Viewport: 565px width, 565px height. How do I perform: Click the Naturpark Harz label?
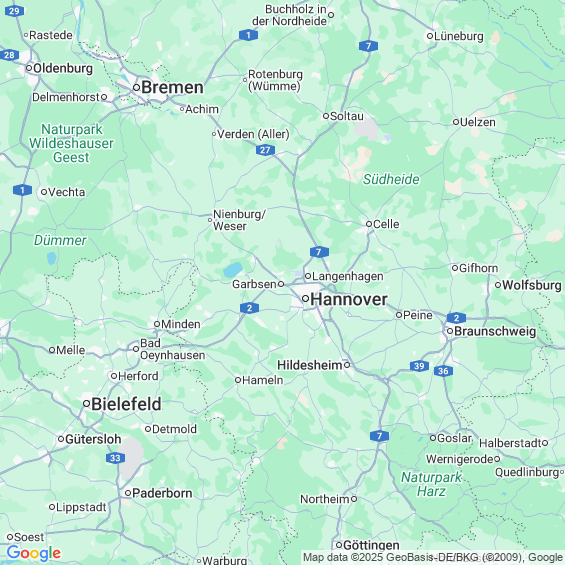pos(431,484)
